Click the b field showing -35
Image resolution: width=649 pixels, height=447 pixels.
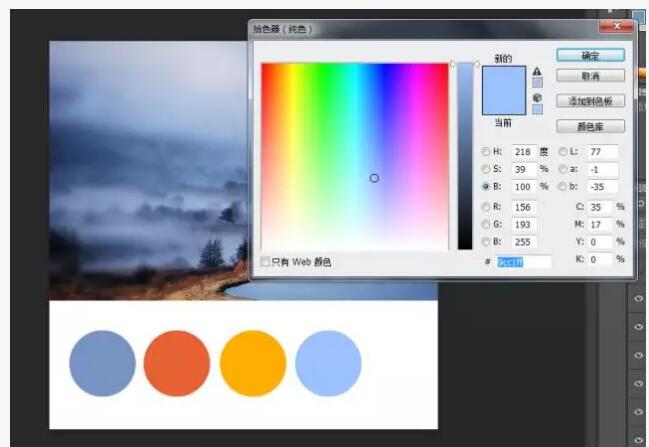(x=603, y=187)
